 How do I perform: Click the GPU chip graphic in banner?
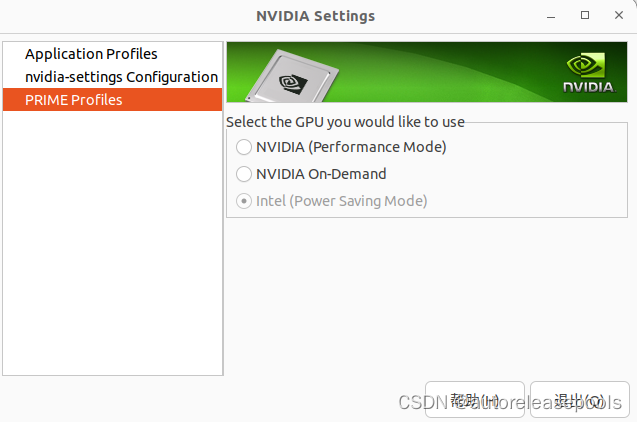pyautogui.click(x=292, y=76)
